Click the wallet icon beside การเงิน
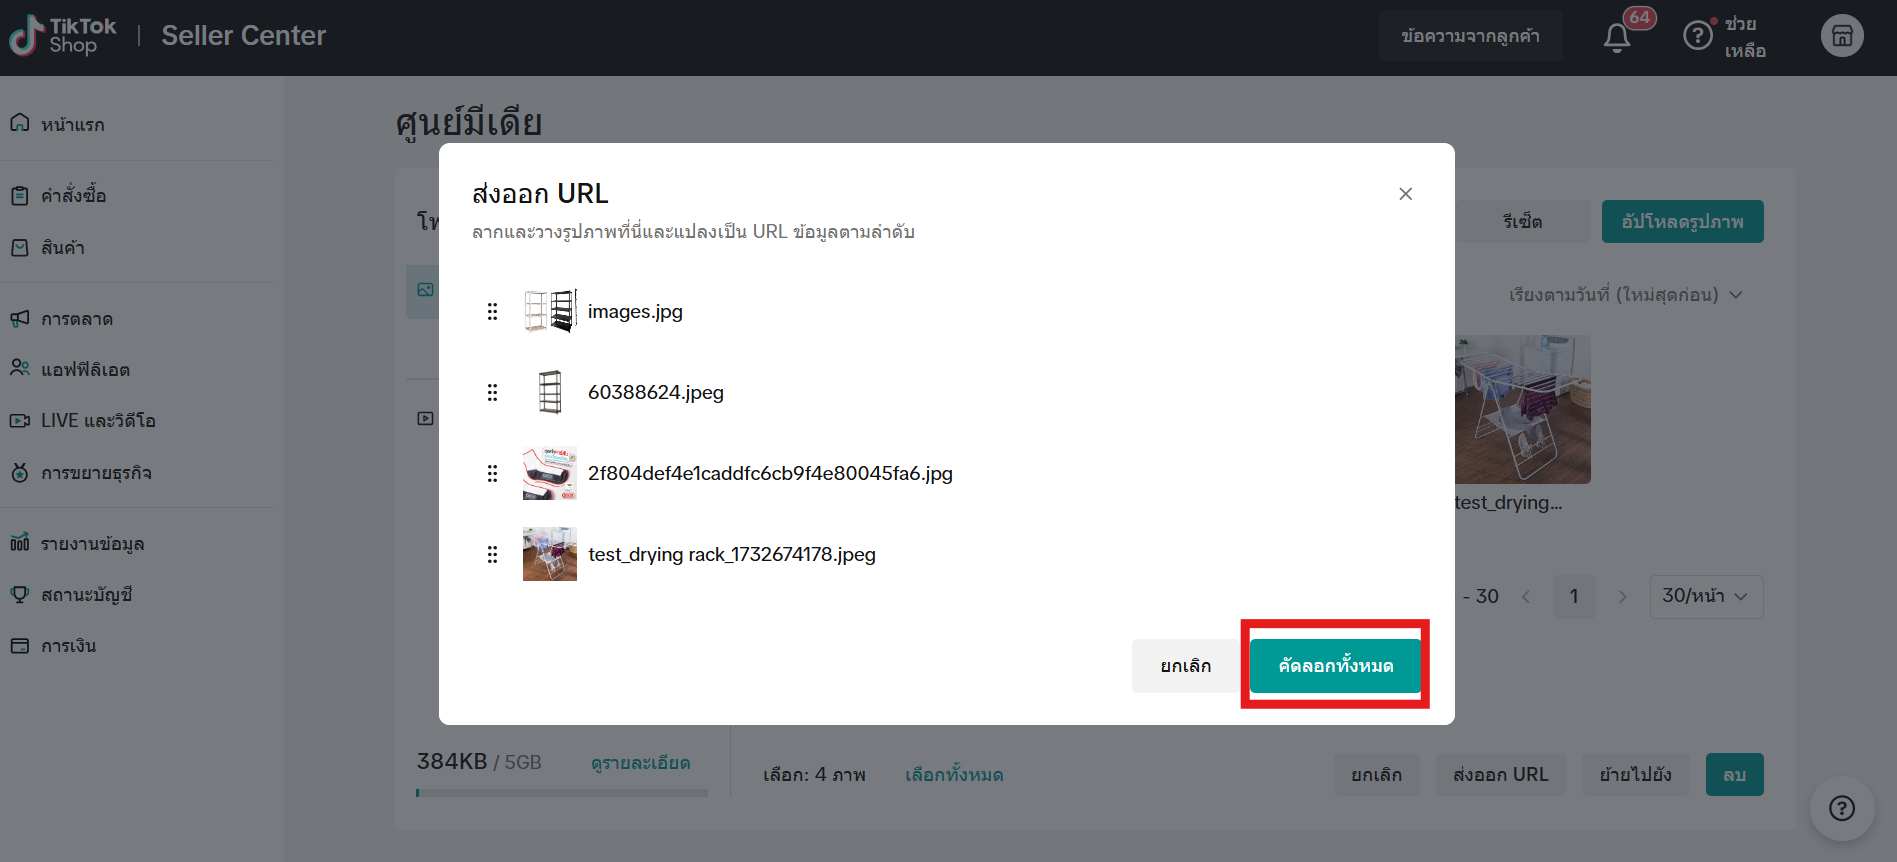 tap(20, 645)
